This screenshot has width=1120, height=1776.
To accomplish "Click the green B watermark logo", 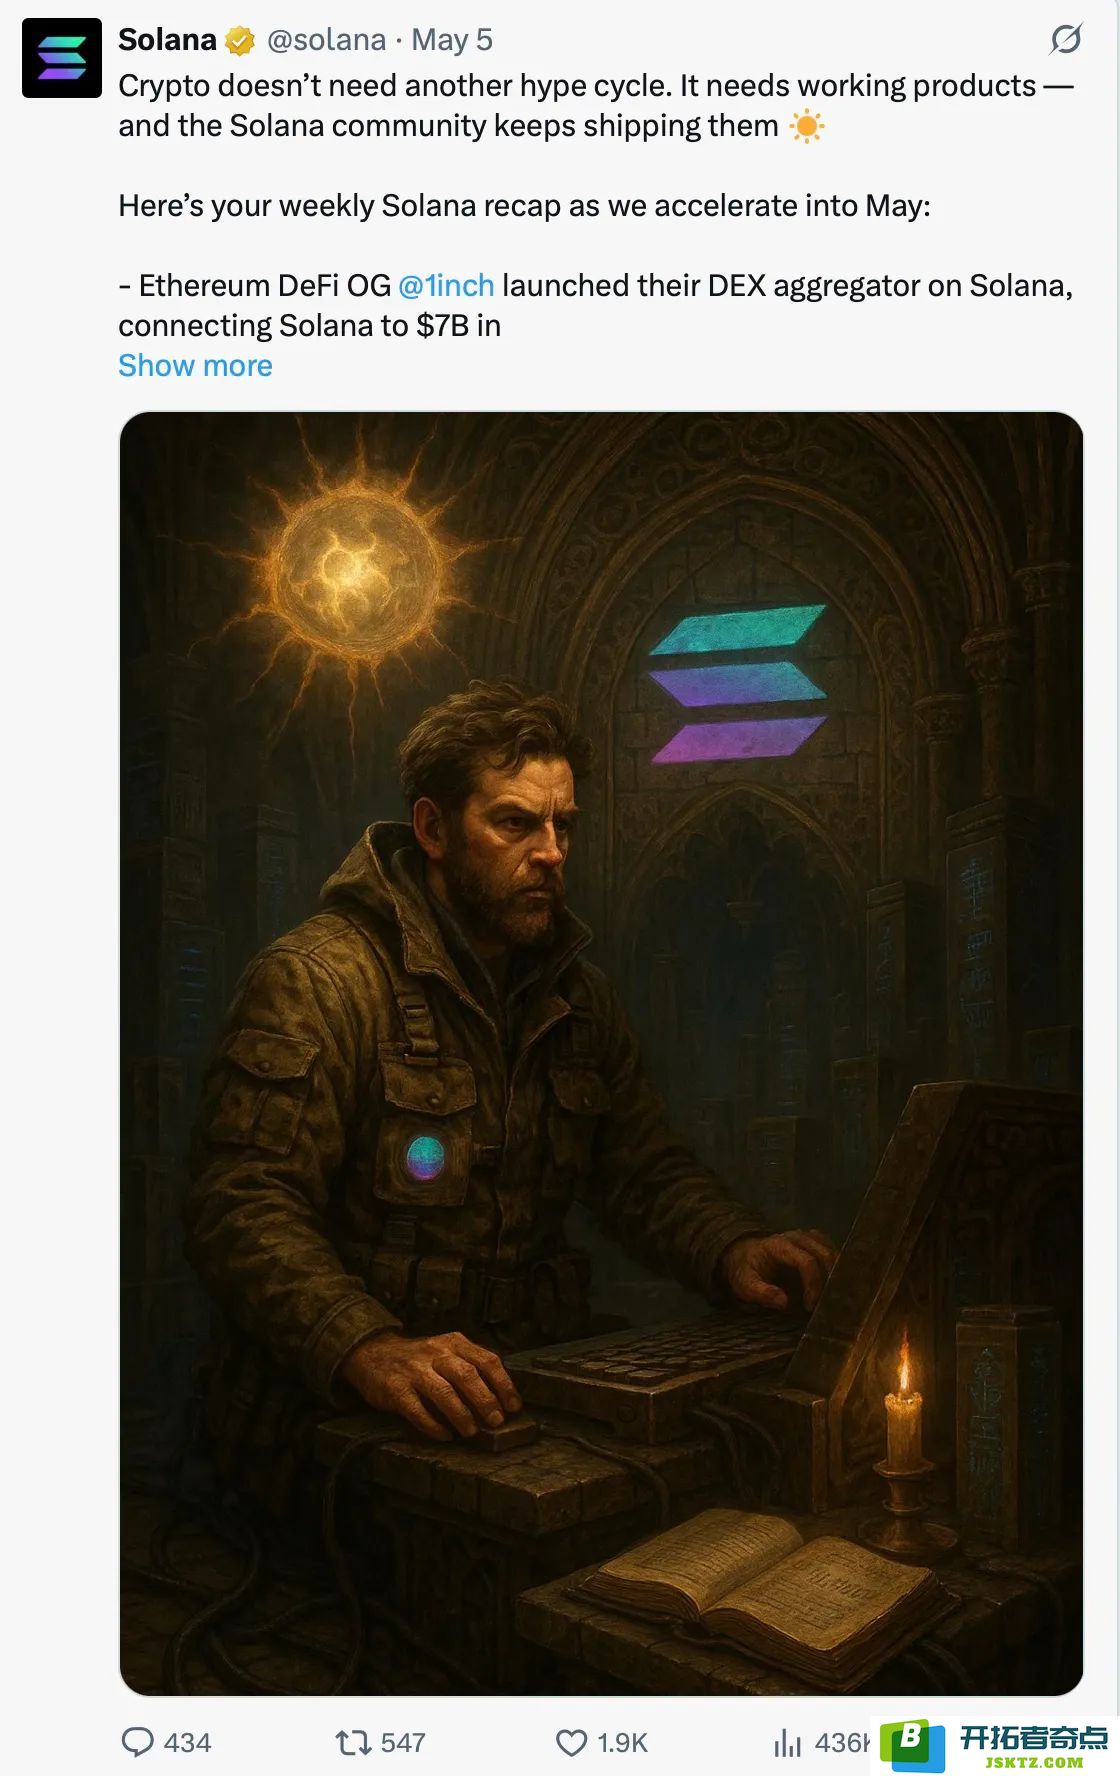I will tap(912, 1746).
